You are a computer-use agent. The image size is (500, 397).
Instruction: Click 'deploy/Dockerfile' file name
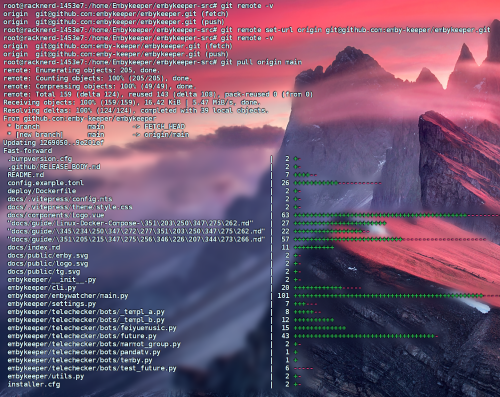pyautogui.click(x=42, y=191)
